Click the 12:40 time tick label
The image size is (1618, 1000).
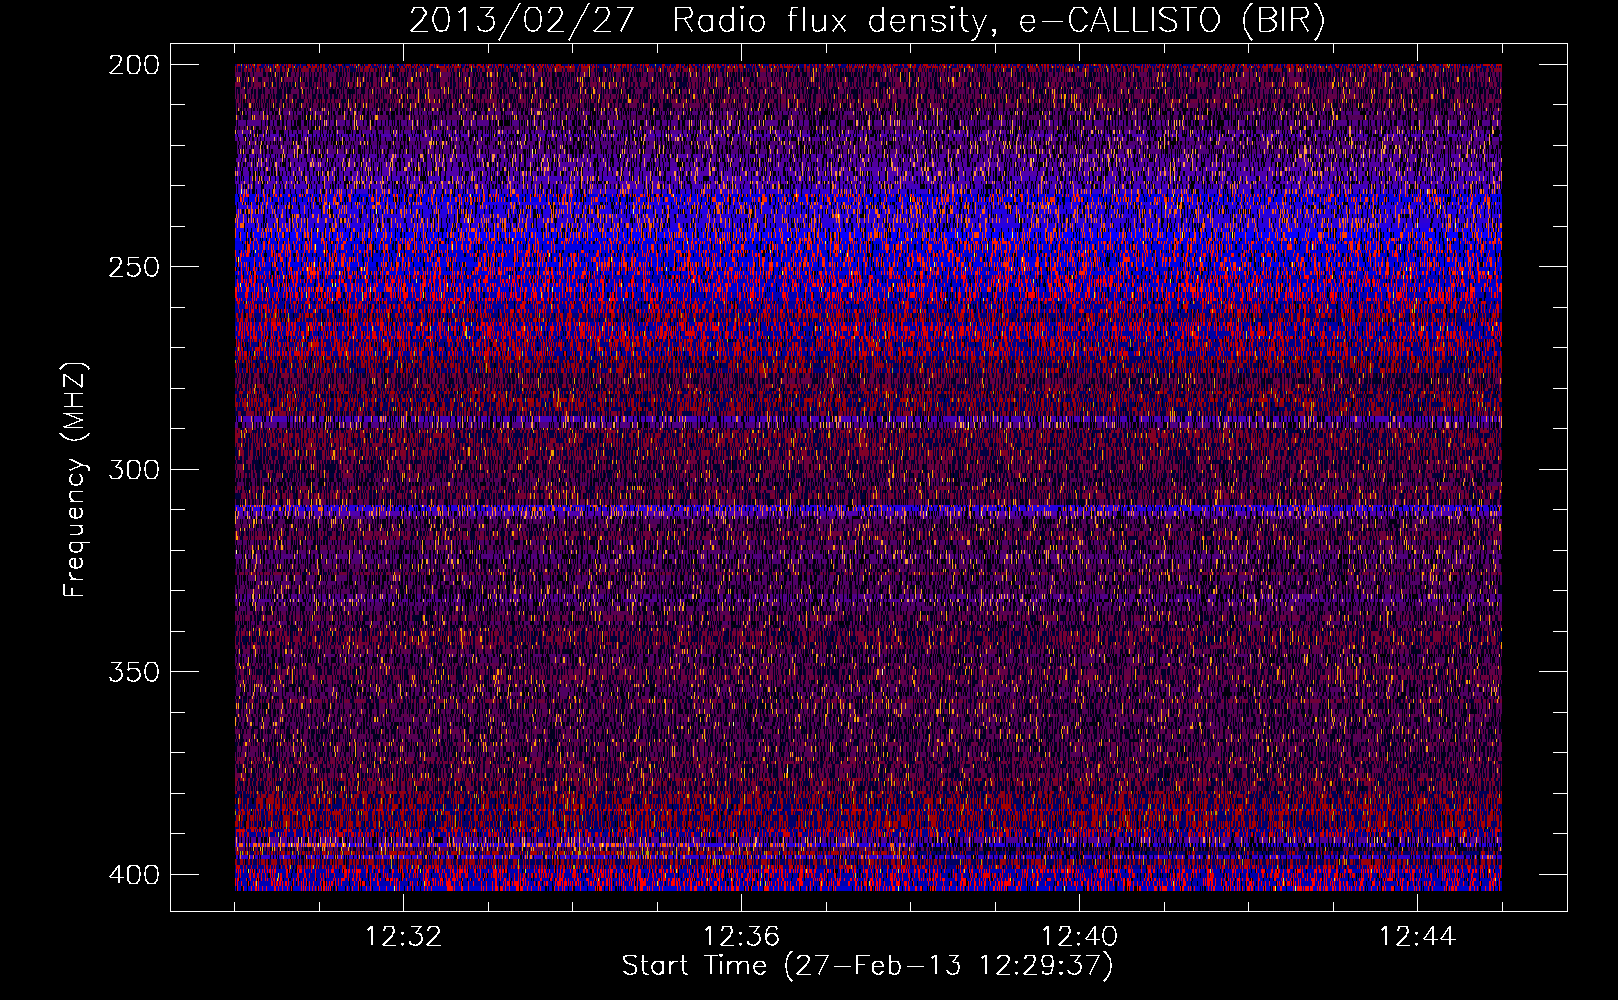(x=1079, y=937)
